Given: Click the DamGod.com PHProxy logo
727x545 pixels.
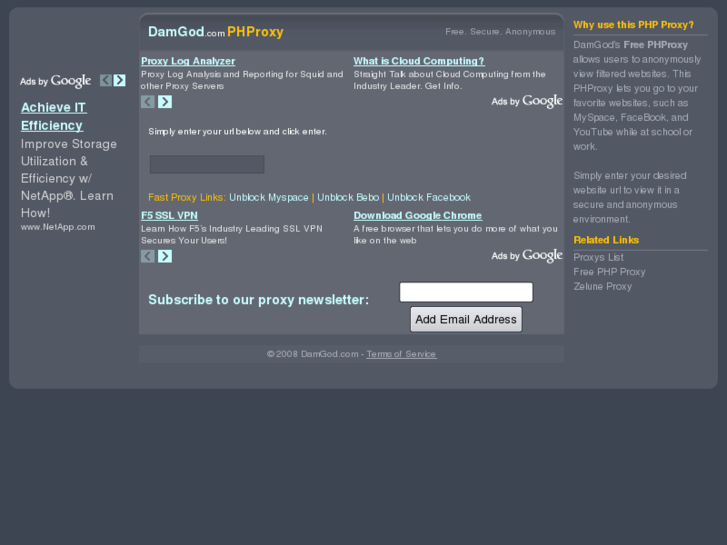Looking at the screenshot, I should [x=216, y=32].
